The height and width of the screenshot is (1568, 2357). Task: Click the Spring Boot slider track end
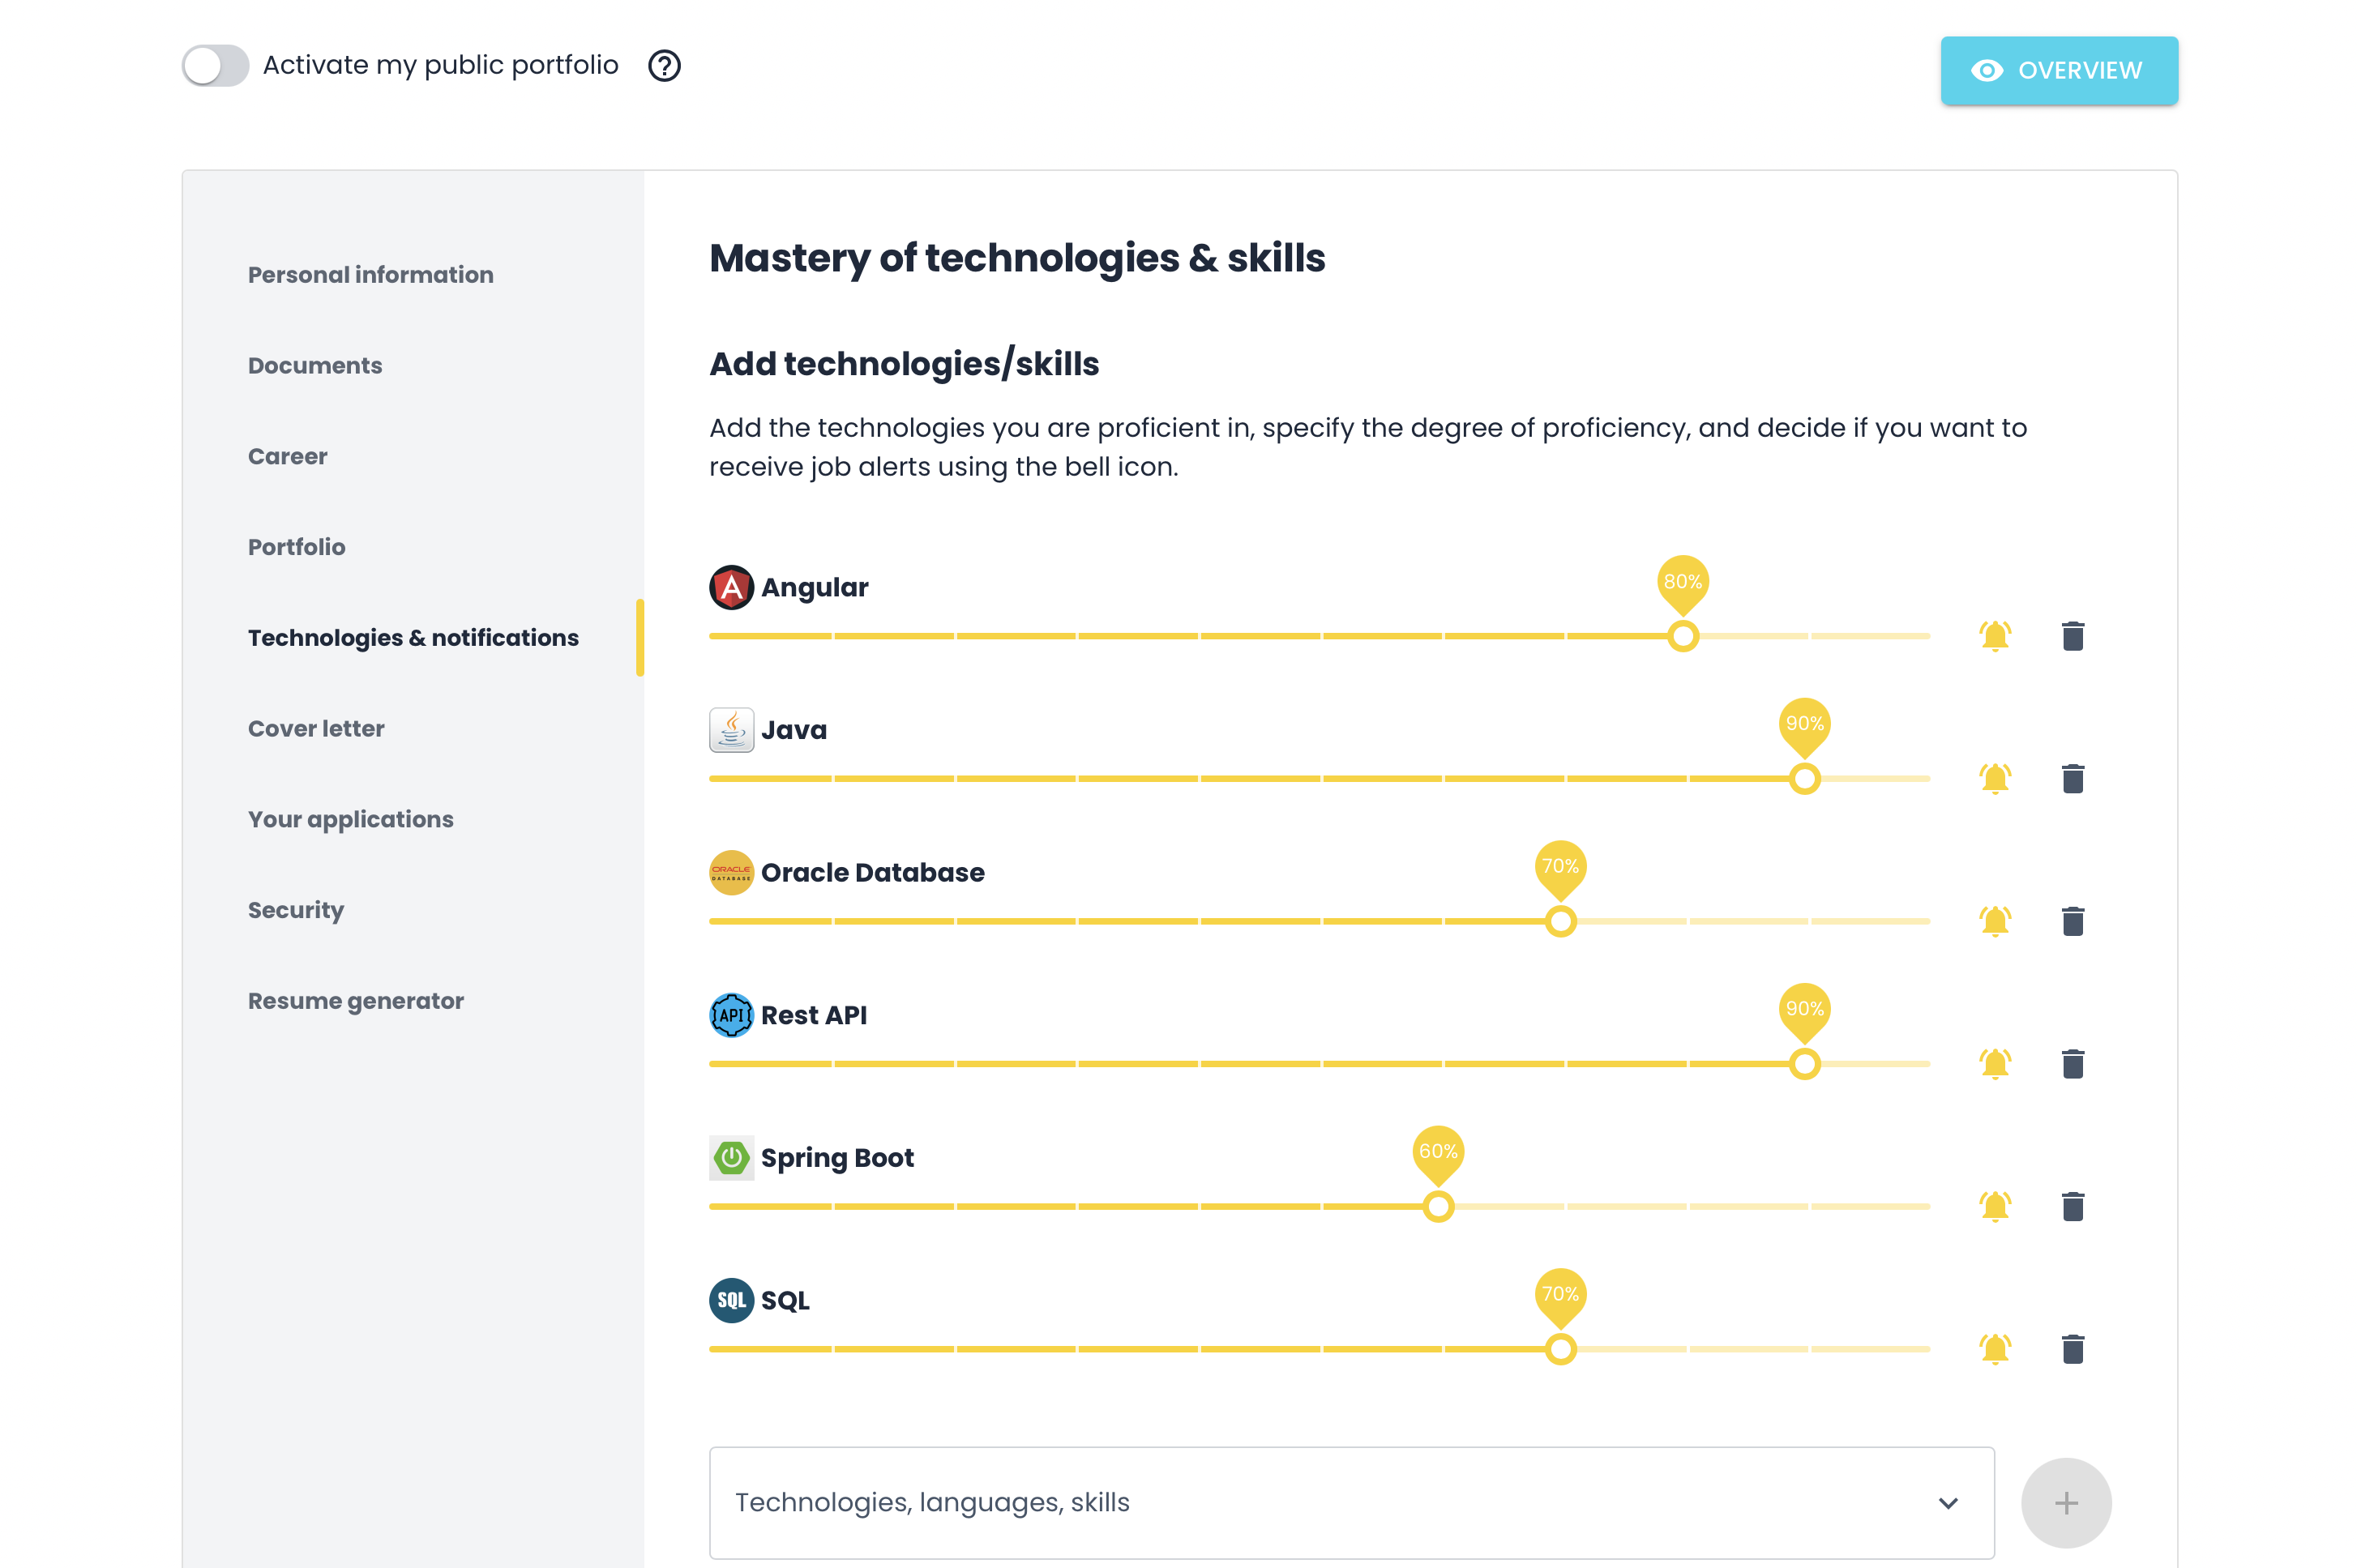(1925, 1207)
